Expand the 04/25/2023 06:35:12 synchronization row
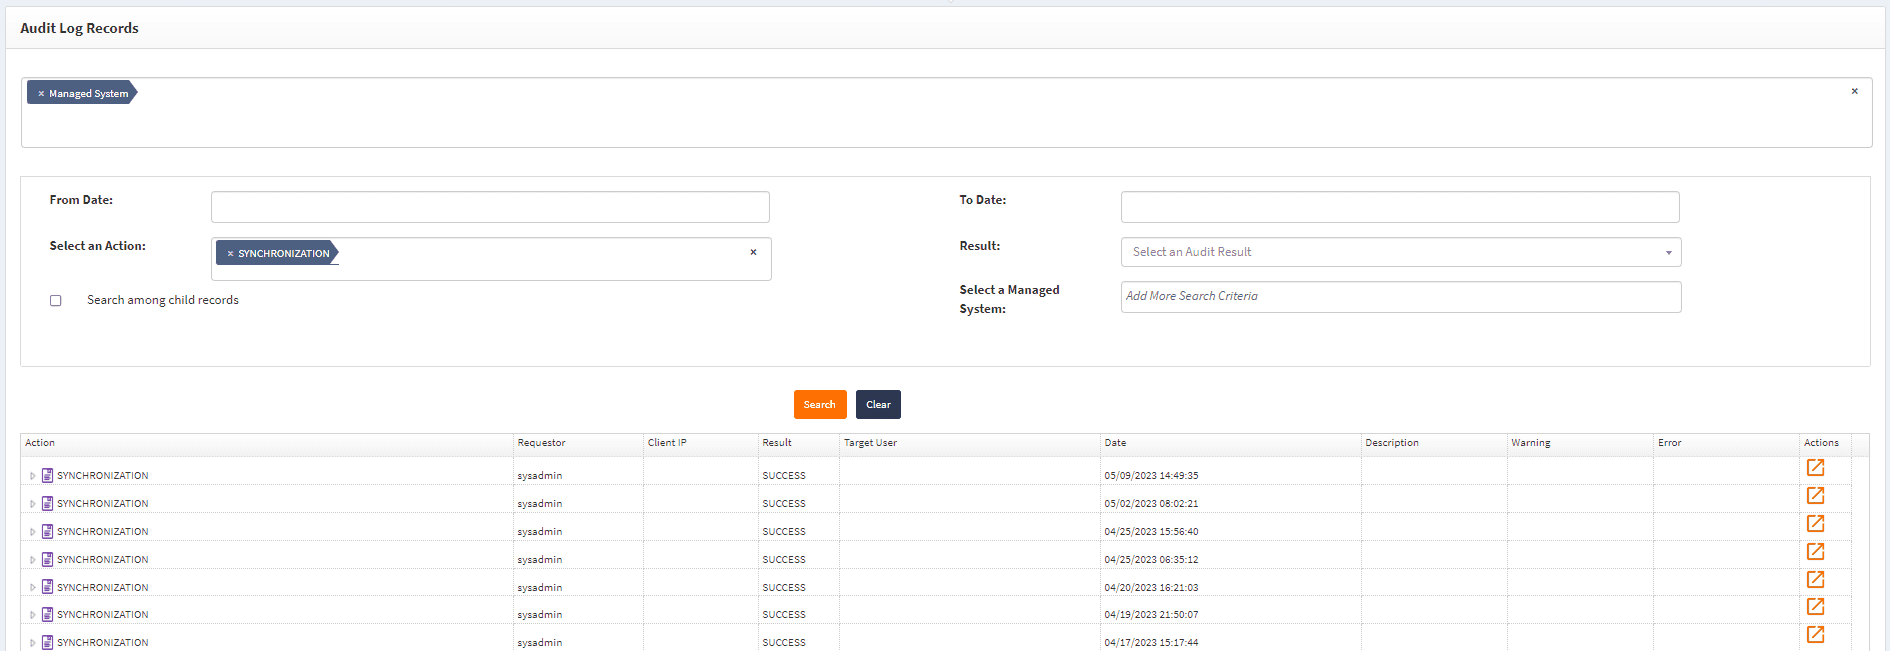The width and height of the screenshot is (1890, 651). tap(32, 560)
